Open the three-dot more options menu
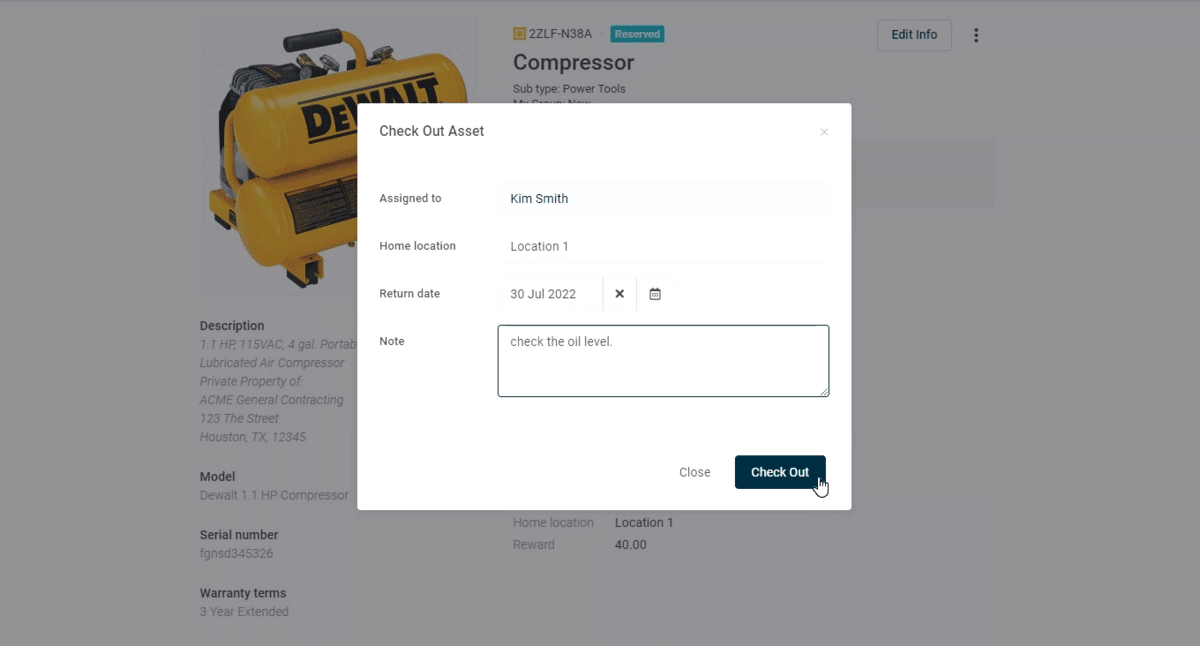1200x646 pixels. pyautogui.click(x=976, y=35)
